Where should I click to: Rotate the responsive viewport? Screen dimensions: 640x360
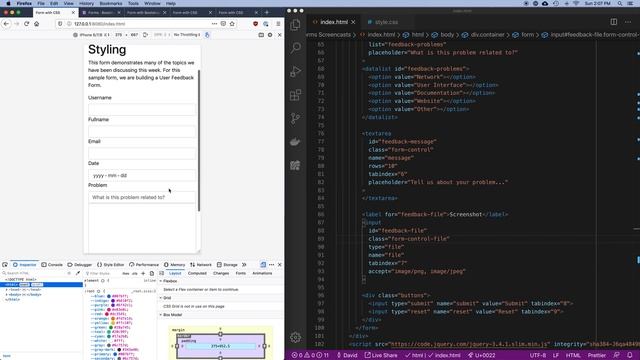[145, 35]
